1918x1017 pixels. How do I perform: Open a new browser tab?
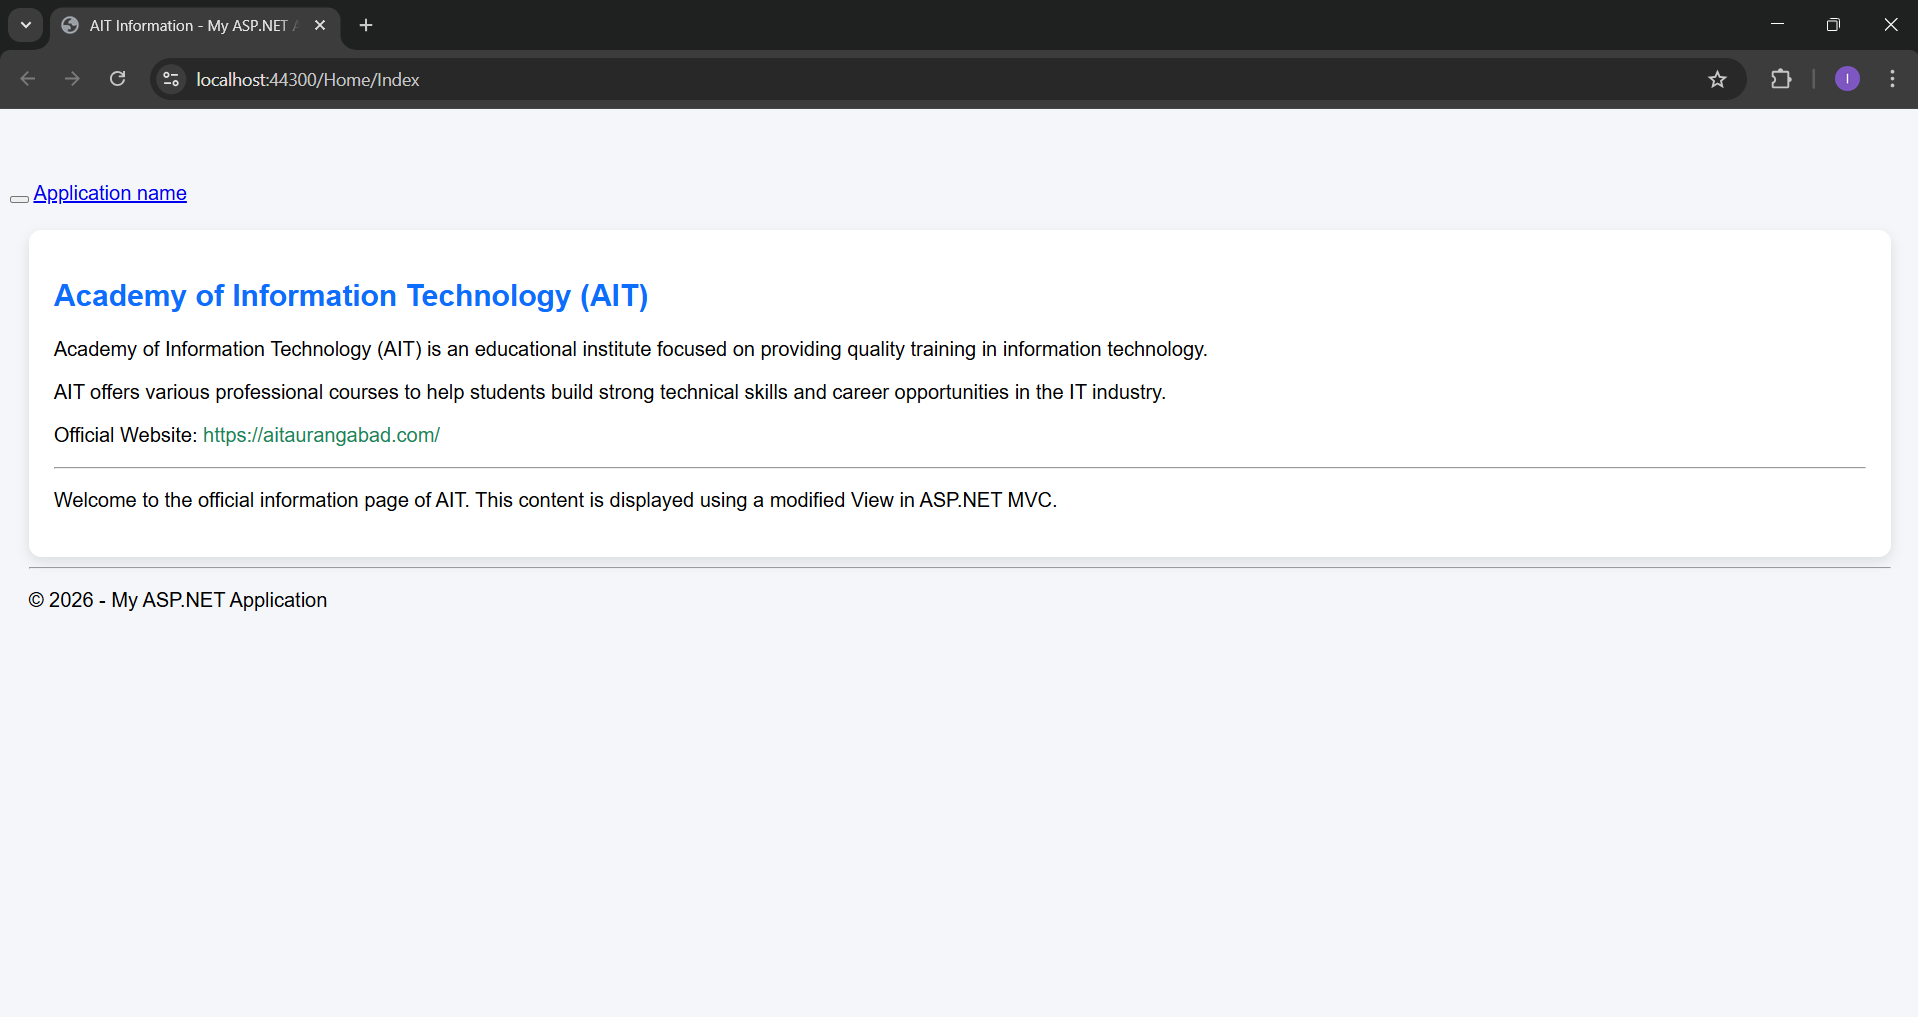click(x=366, y=26)
